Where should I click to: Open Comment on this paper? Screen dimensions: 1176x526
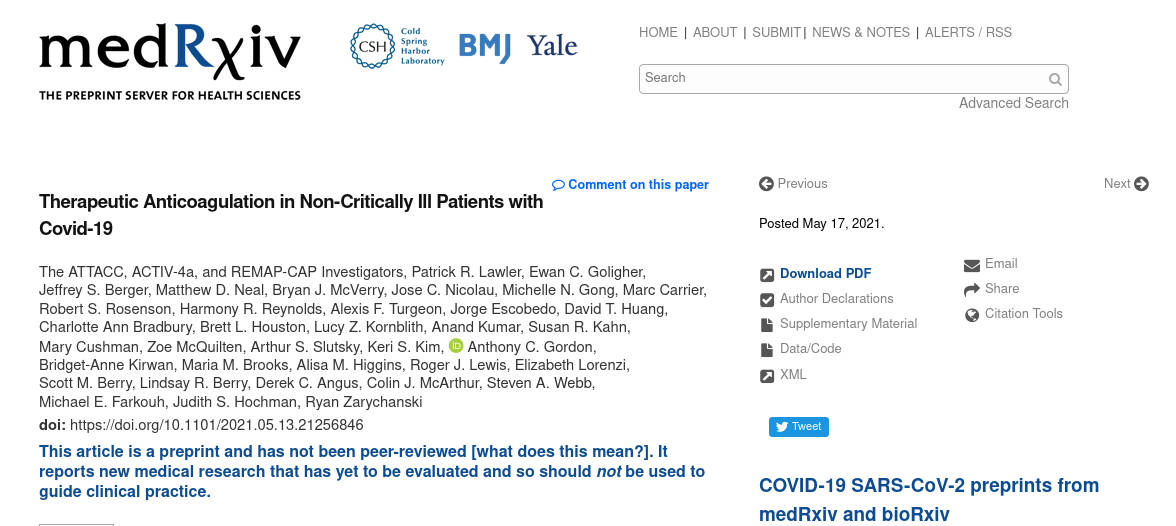click(631, 185)
